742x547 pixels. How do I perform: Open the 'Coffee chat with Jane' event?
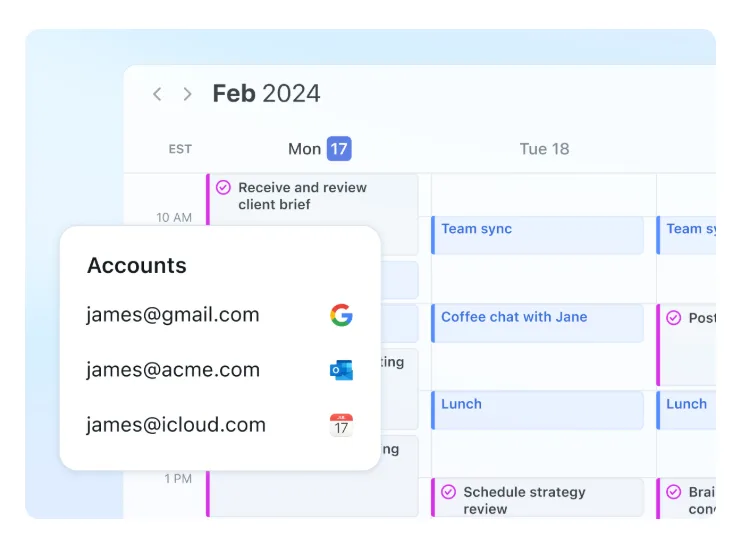[537, 323]
